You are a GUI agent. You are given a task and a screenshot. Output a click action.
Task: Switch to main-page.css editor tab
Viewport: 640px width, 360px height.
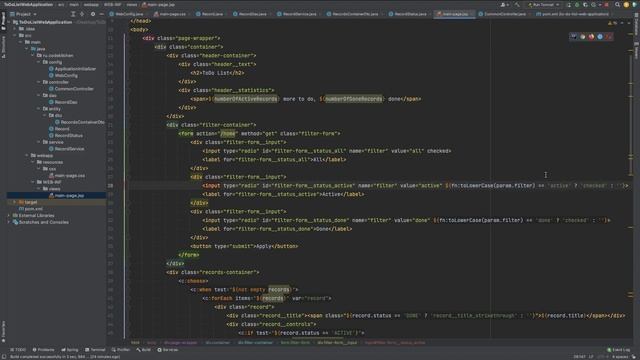pyautogui.click(x=170, y=14)
